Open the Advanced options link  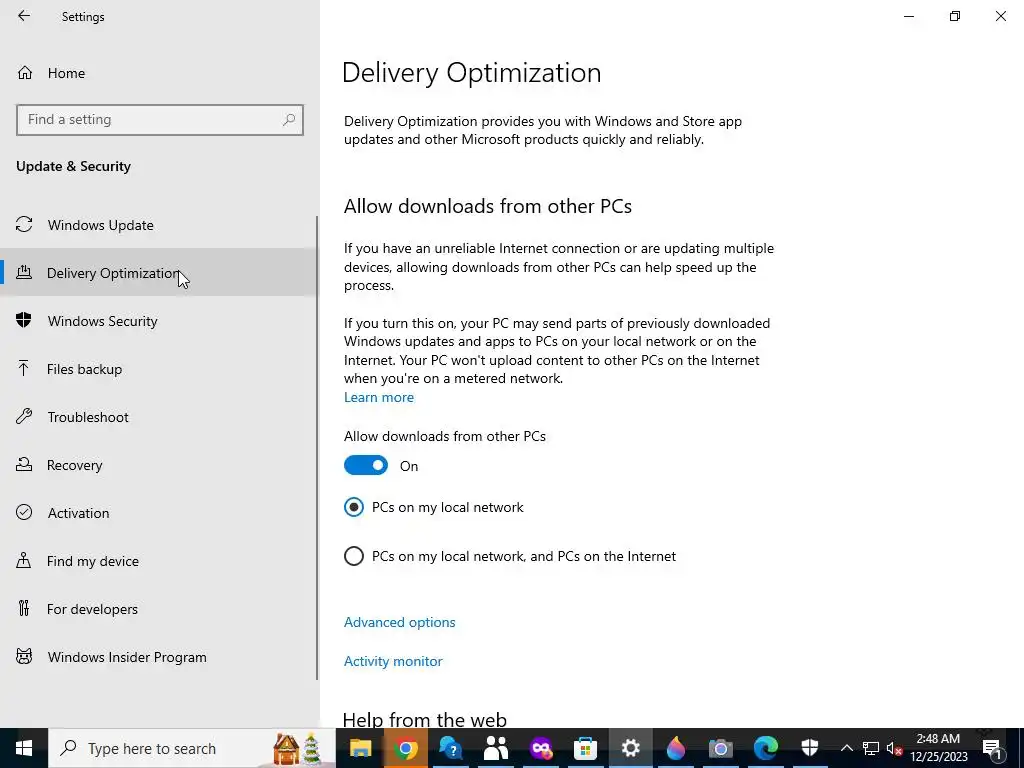[400, 622]
